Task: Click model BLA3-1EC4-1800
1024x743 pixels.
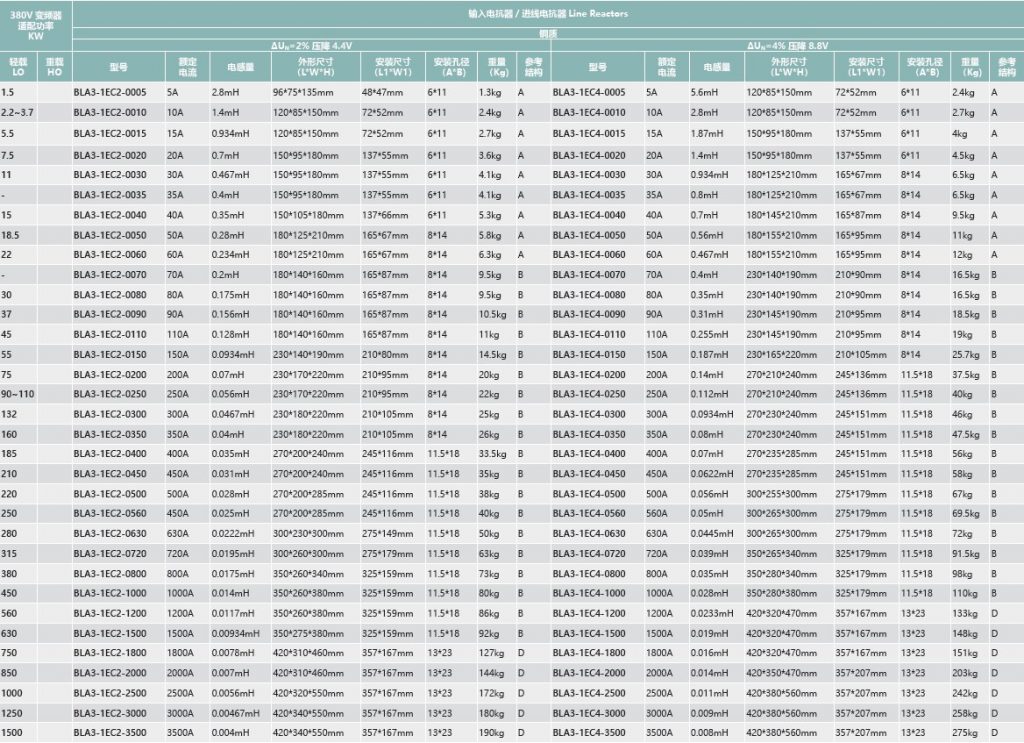Action: [588, 653]
